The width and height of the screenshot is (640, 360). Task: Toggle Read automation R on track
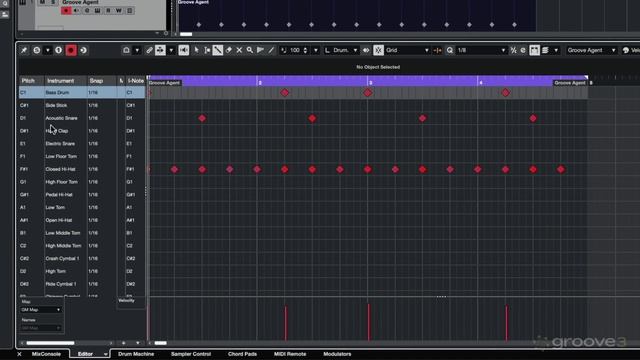(x=108, y=11)
